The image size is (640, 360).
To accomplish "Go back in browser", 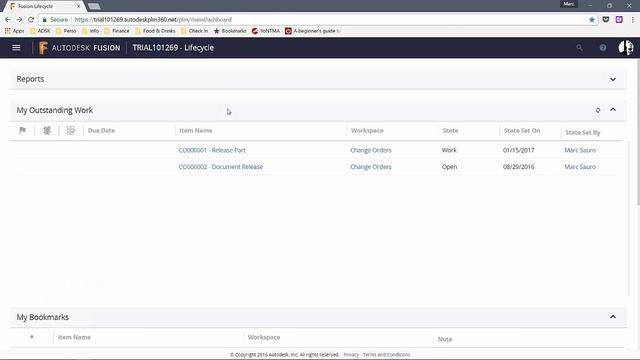I will tap(8, 20).
